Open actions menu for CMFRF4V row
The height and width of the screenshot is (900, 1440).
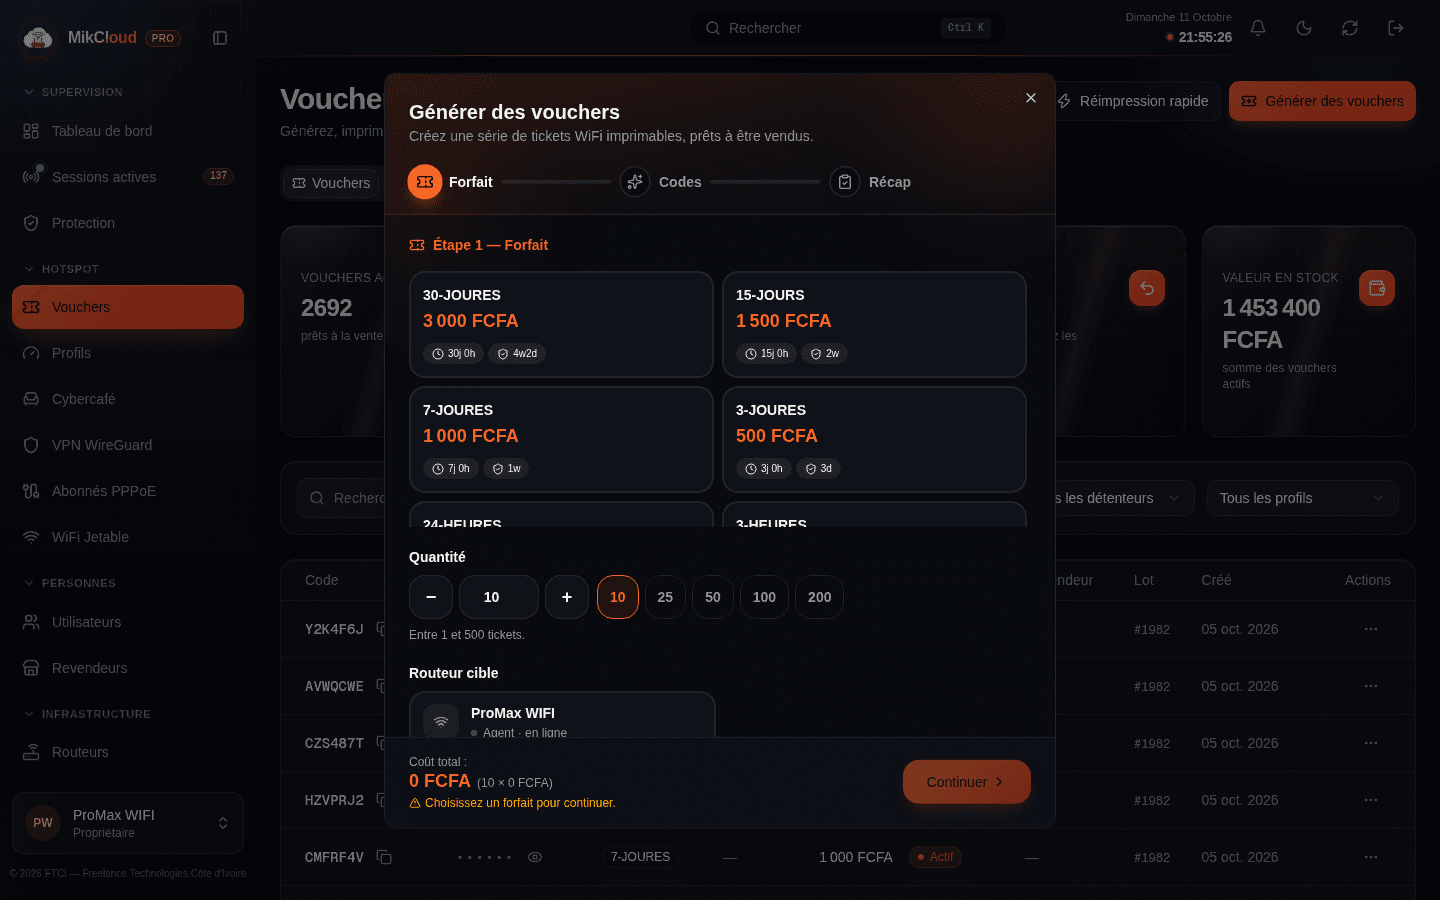coord(1371,857)
